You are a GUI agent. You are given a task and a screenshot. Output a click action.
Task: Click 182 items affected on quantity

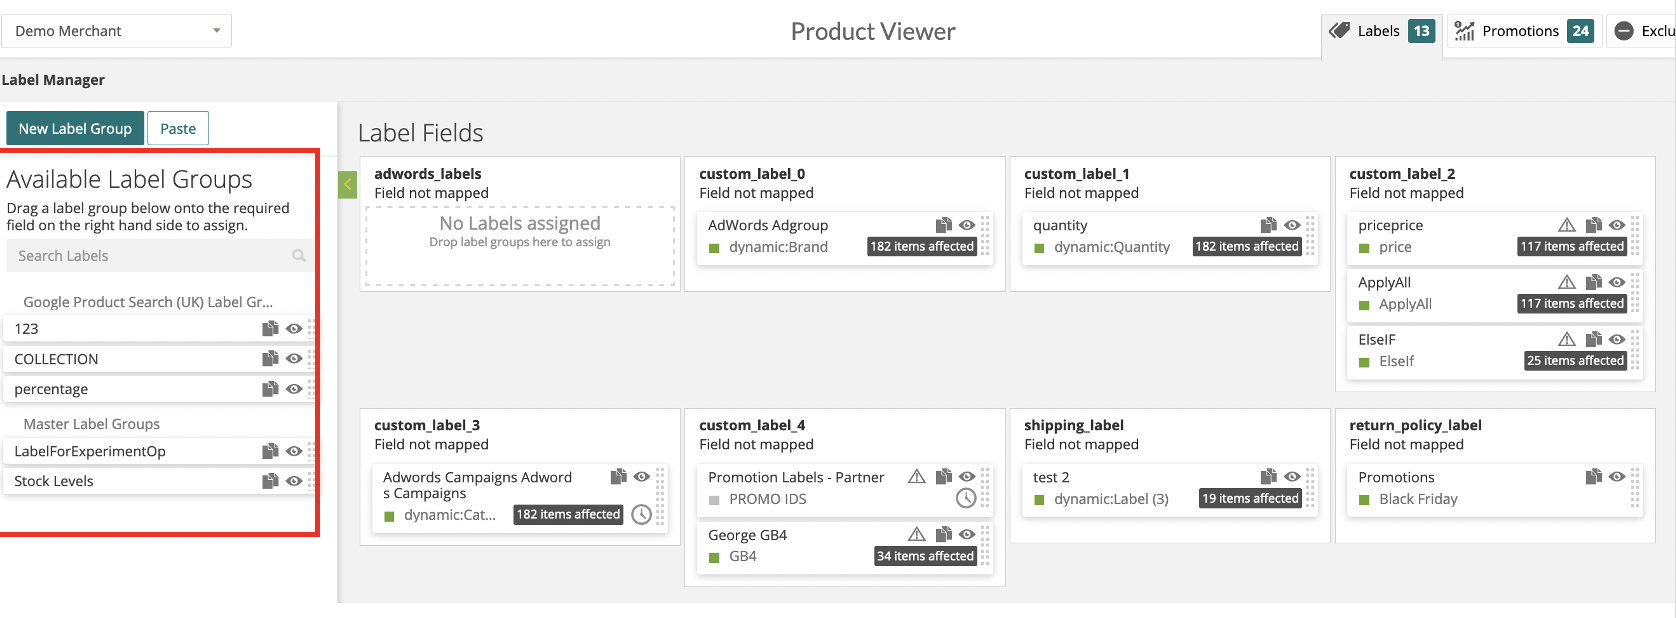pyautogui.click(x=1247, y=246)
